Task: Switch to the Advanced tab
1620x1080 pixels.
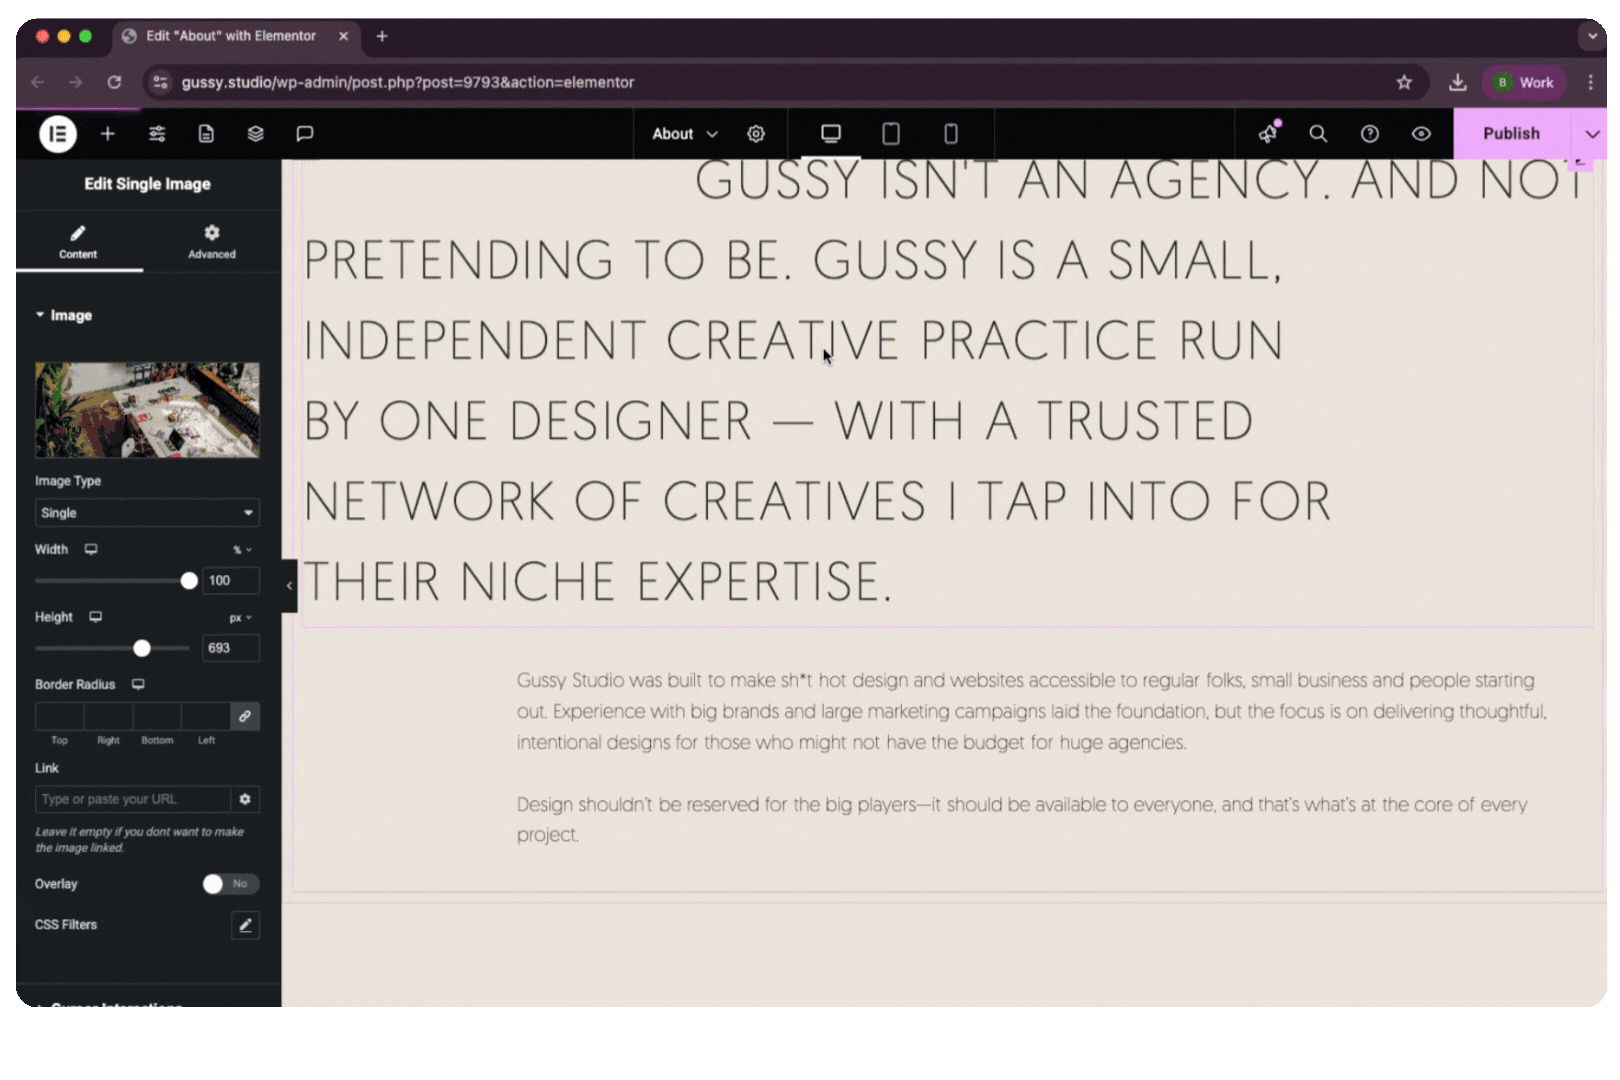Action: (212, 242)
